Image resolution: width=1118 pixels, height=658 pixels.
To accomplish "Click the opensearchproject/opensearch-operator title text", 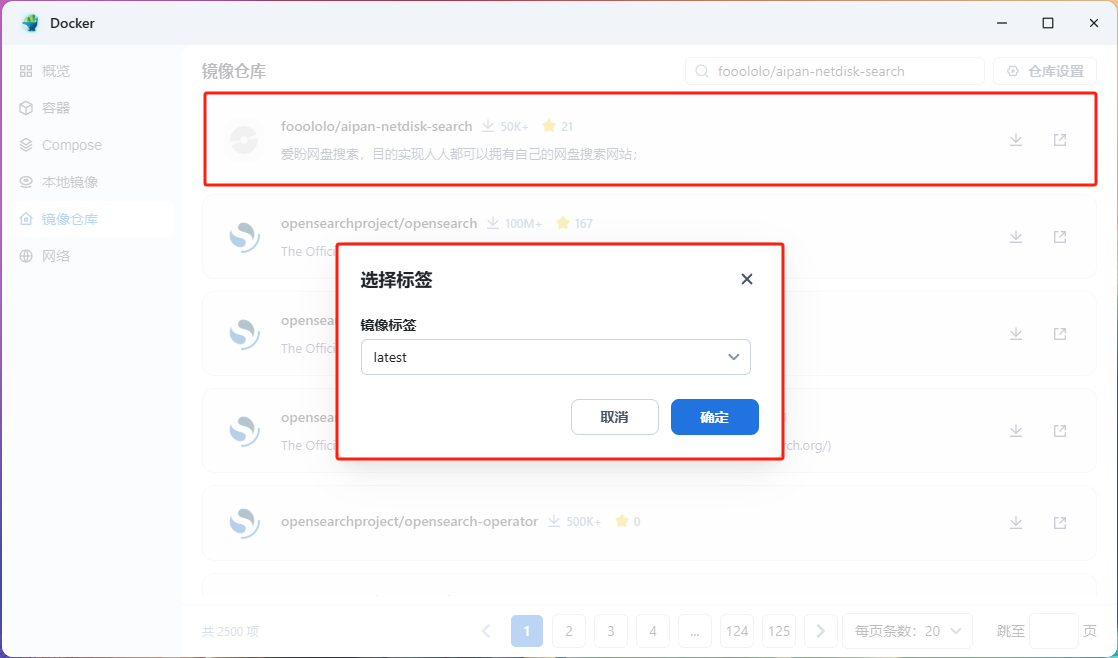I will pyautogui.click(x=409, y=521).
